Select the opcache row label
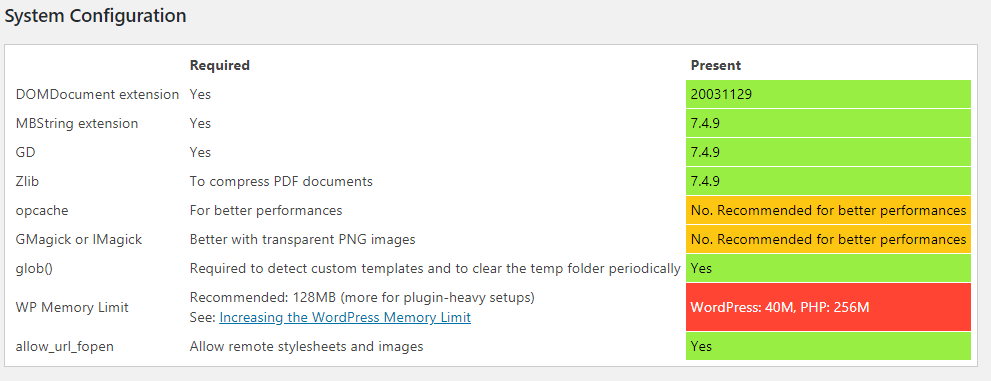 (42, 210)
